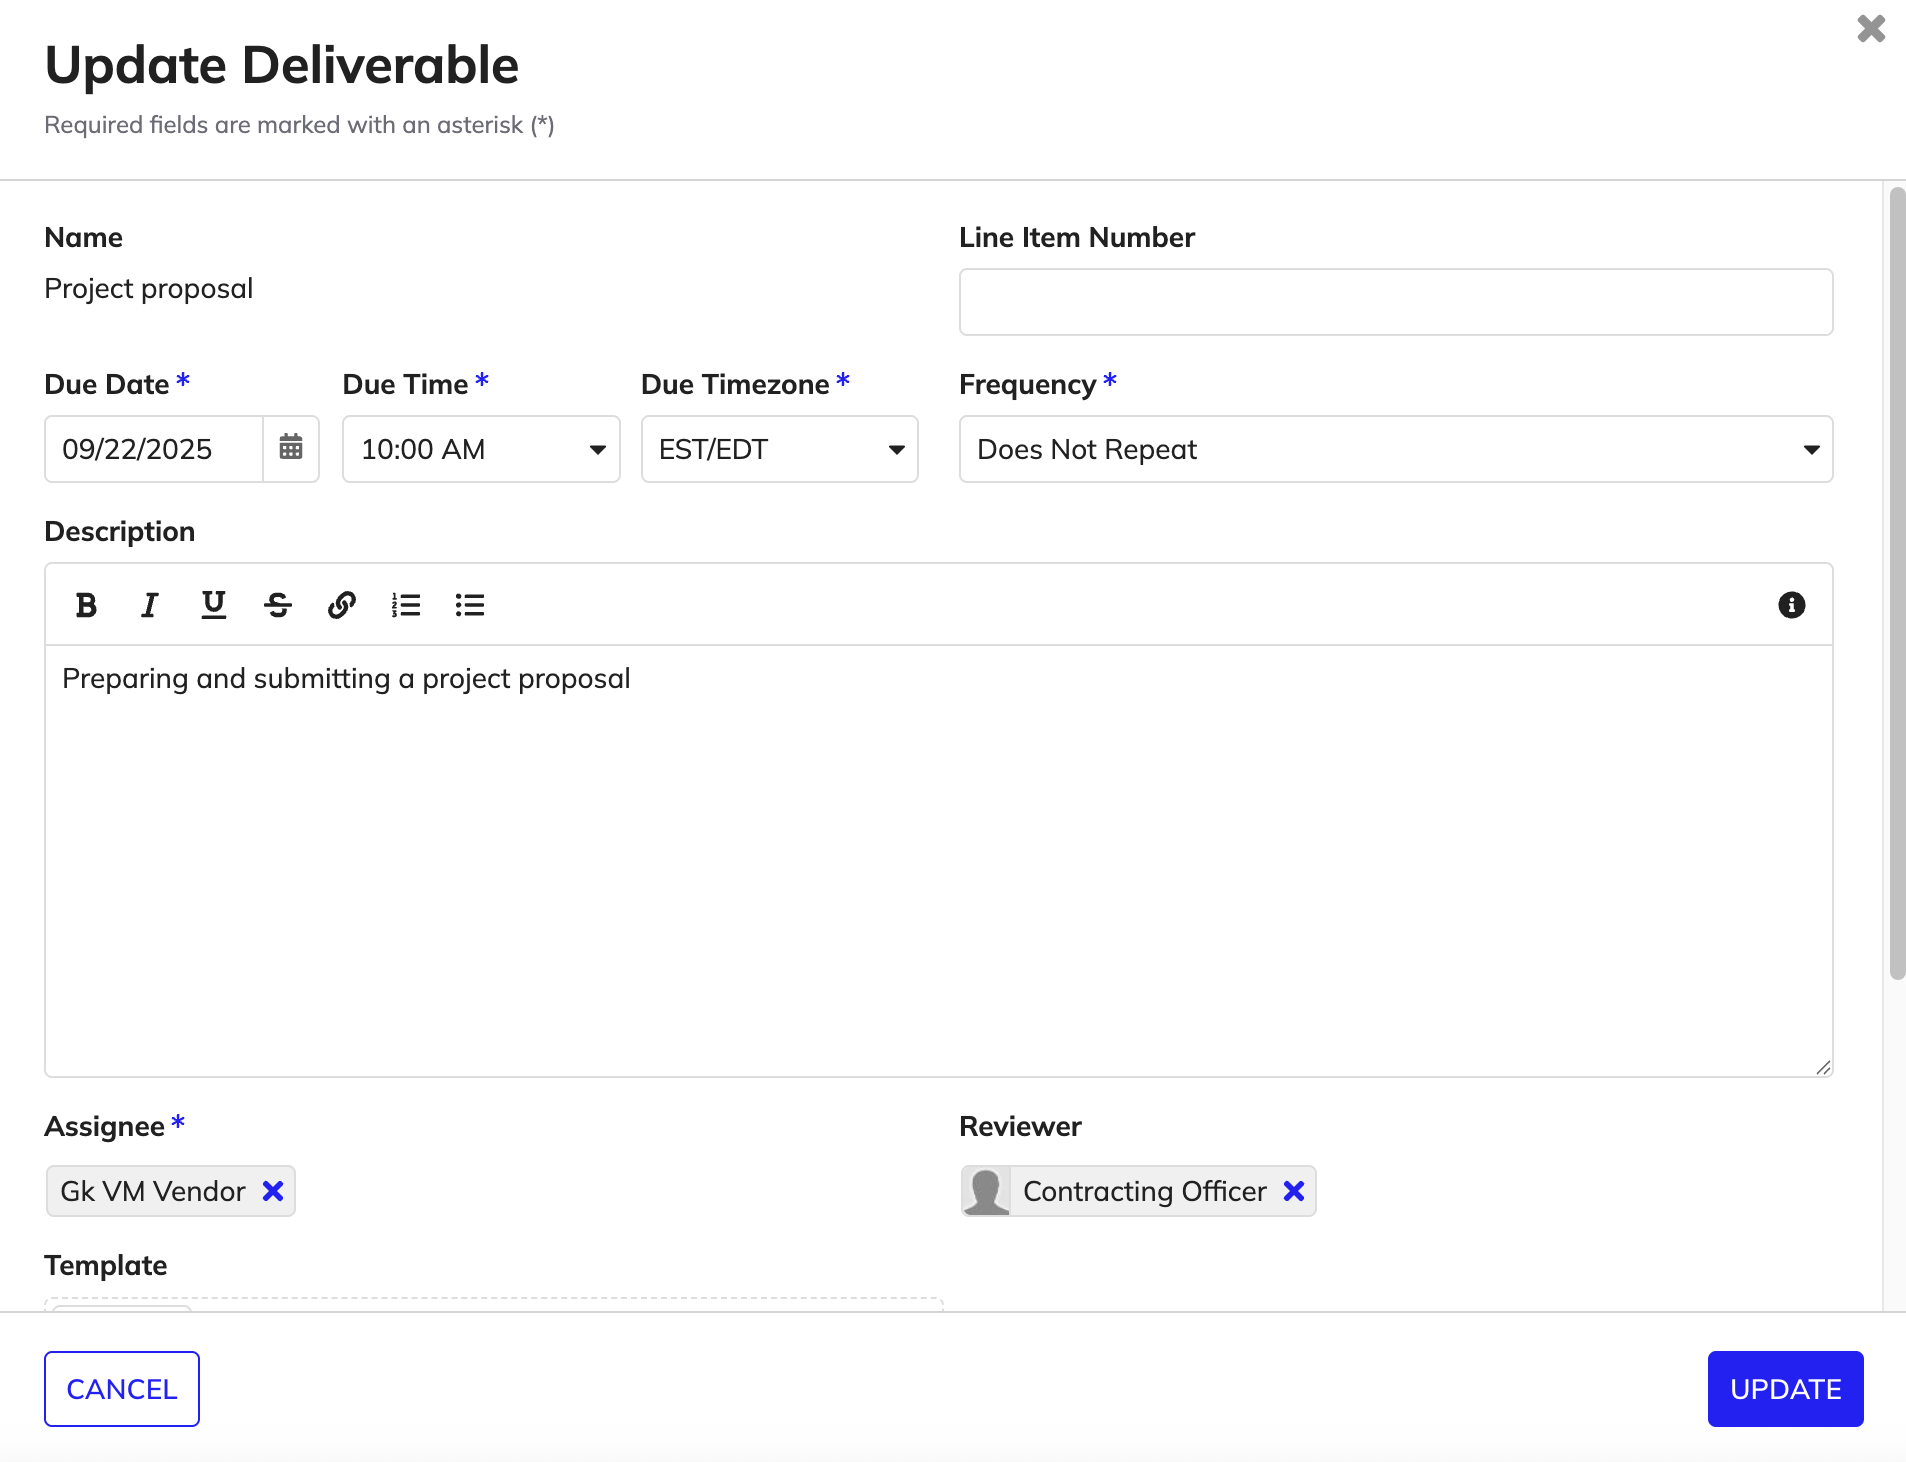Click the Update Deliverable heading
This screenshot has width=1906, height=1462.
pos(282,65)
